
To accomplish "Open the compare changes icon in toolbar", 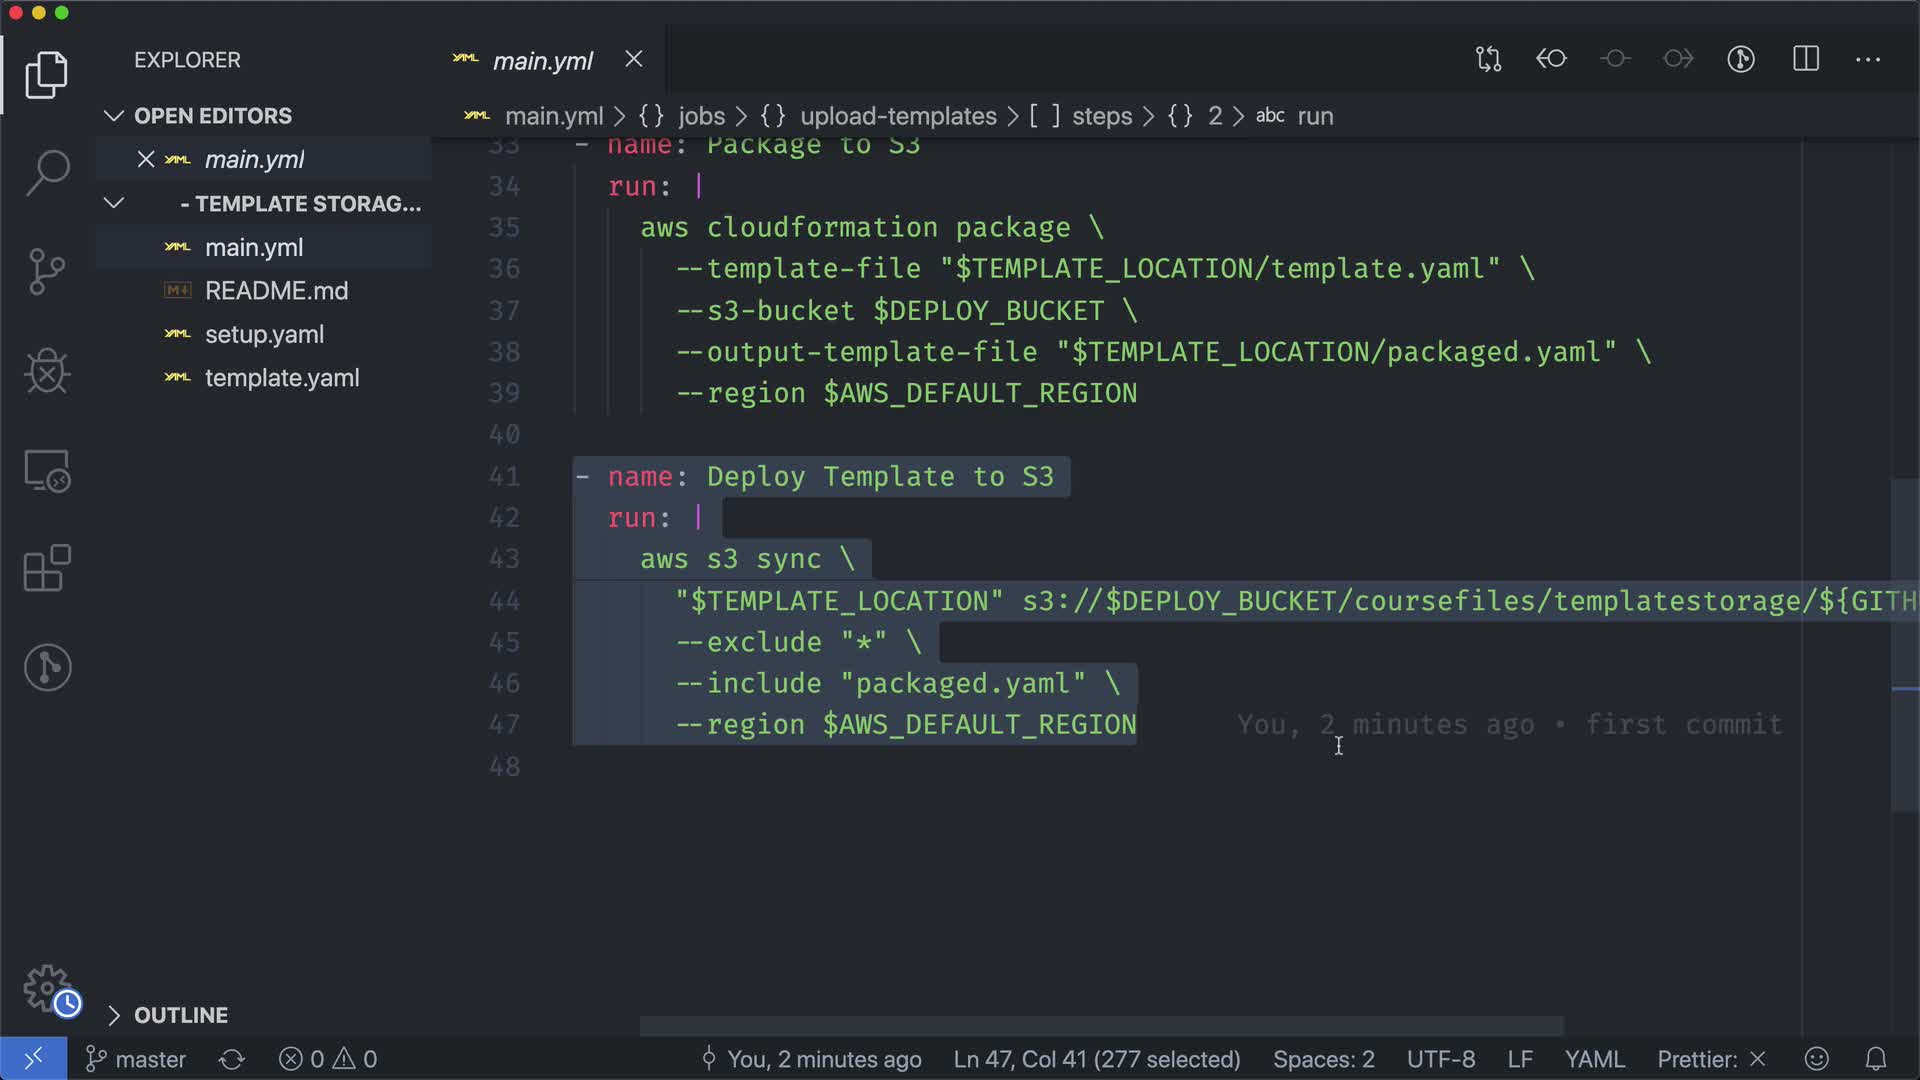I will coord(1488,59).
